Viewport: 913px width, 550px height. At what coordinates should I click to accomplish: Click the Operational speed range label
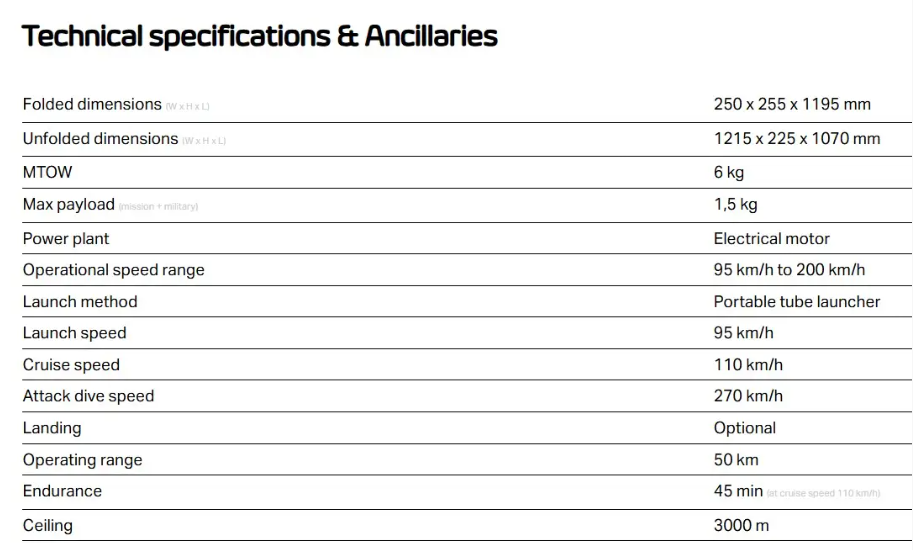(x=114, y=270)
